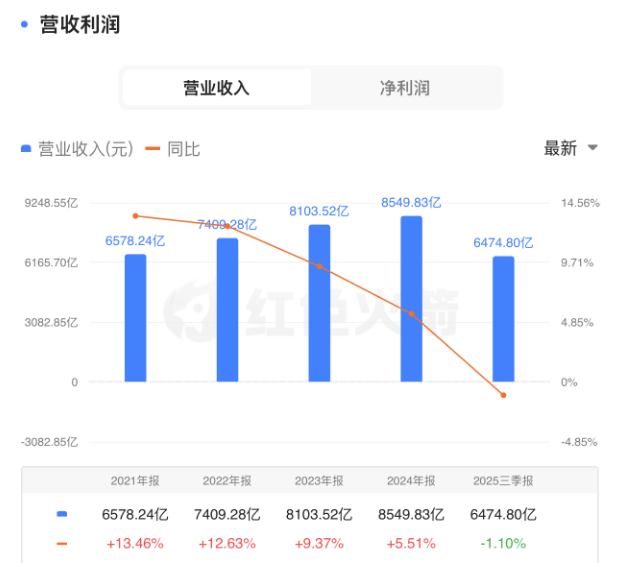
Task: Click table value 8549.83亿
Action: pos(411,514)
